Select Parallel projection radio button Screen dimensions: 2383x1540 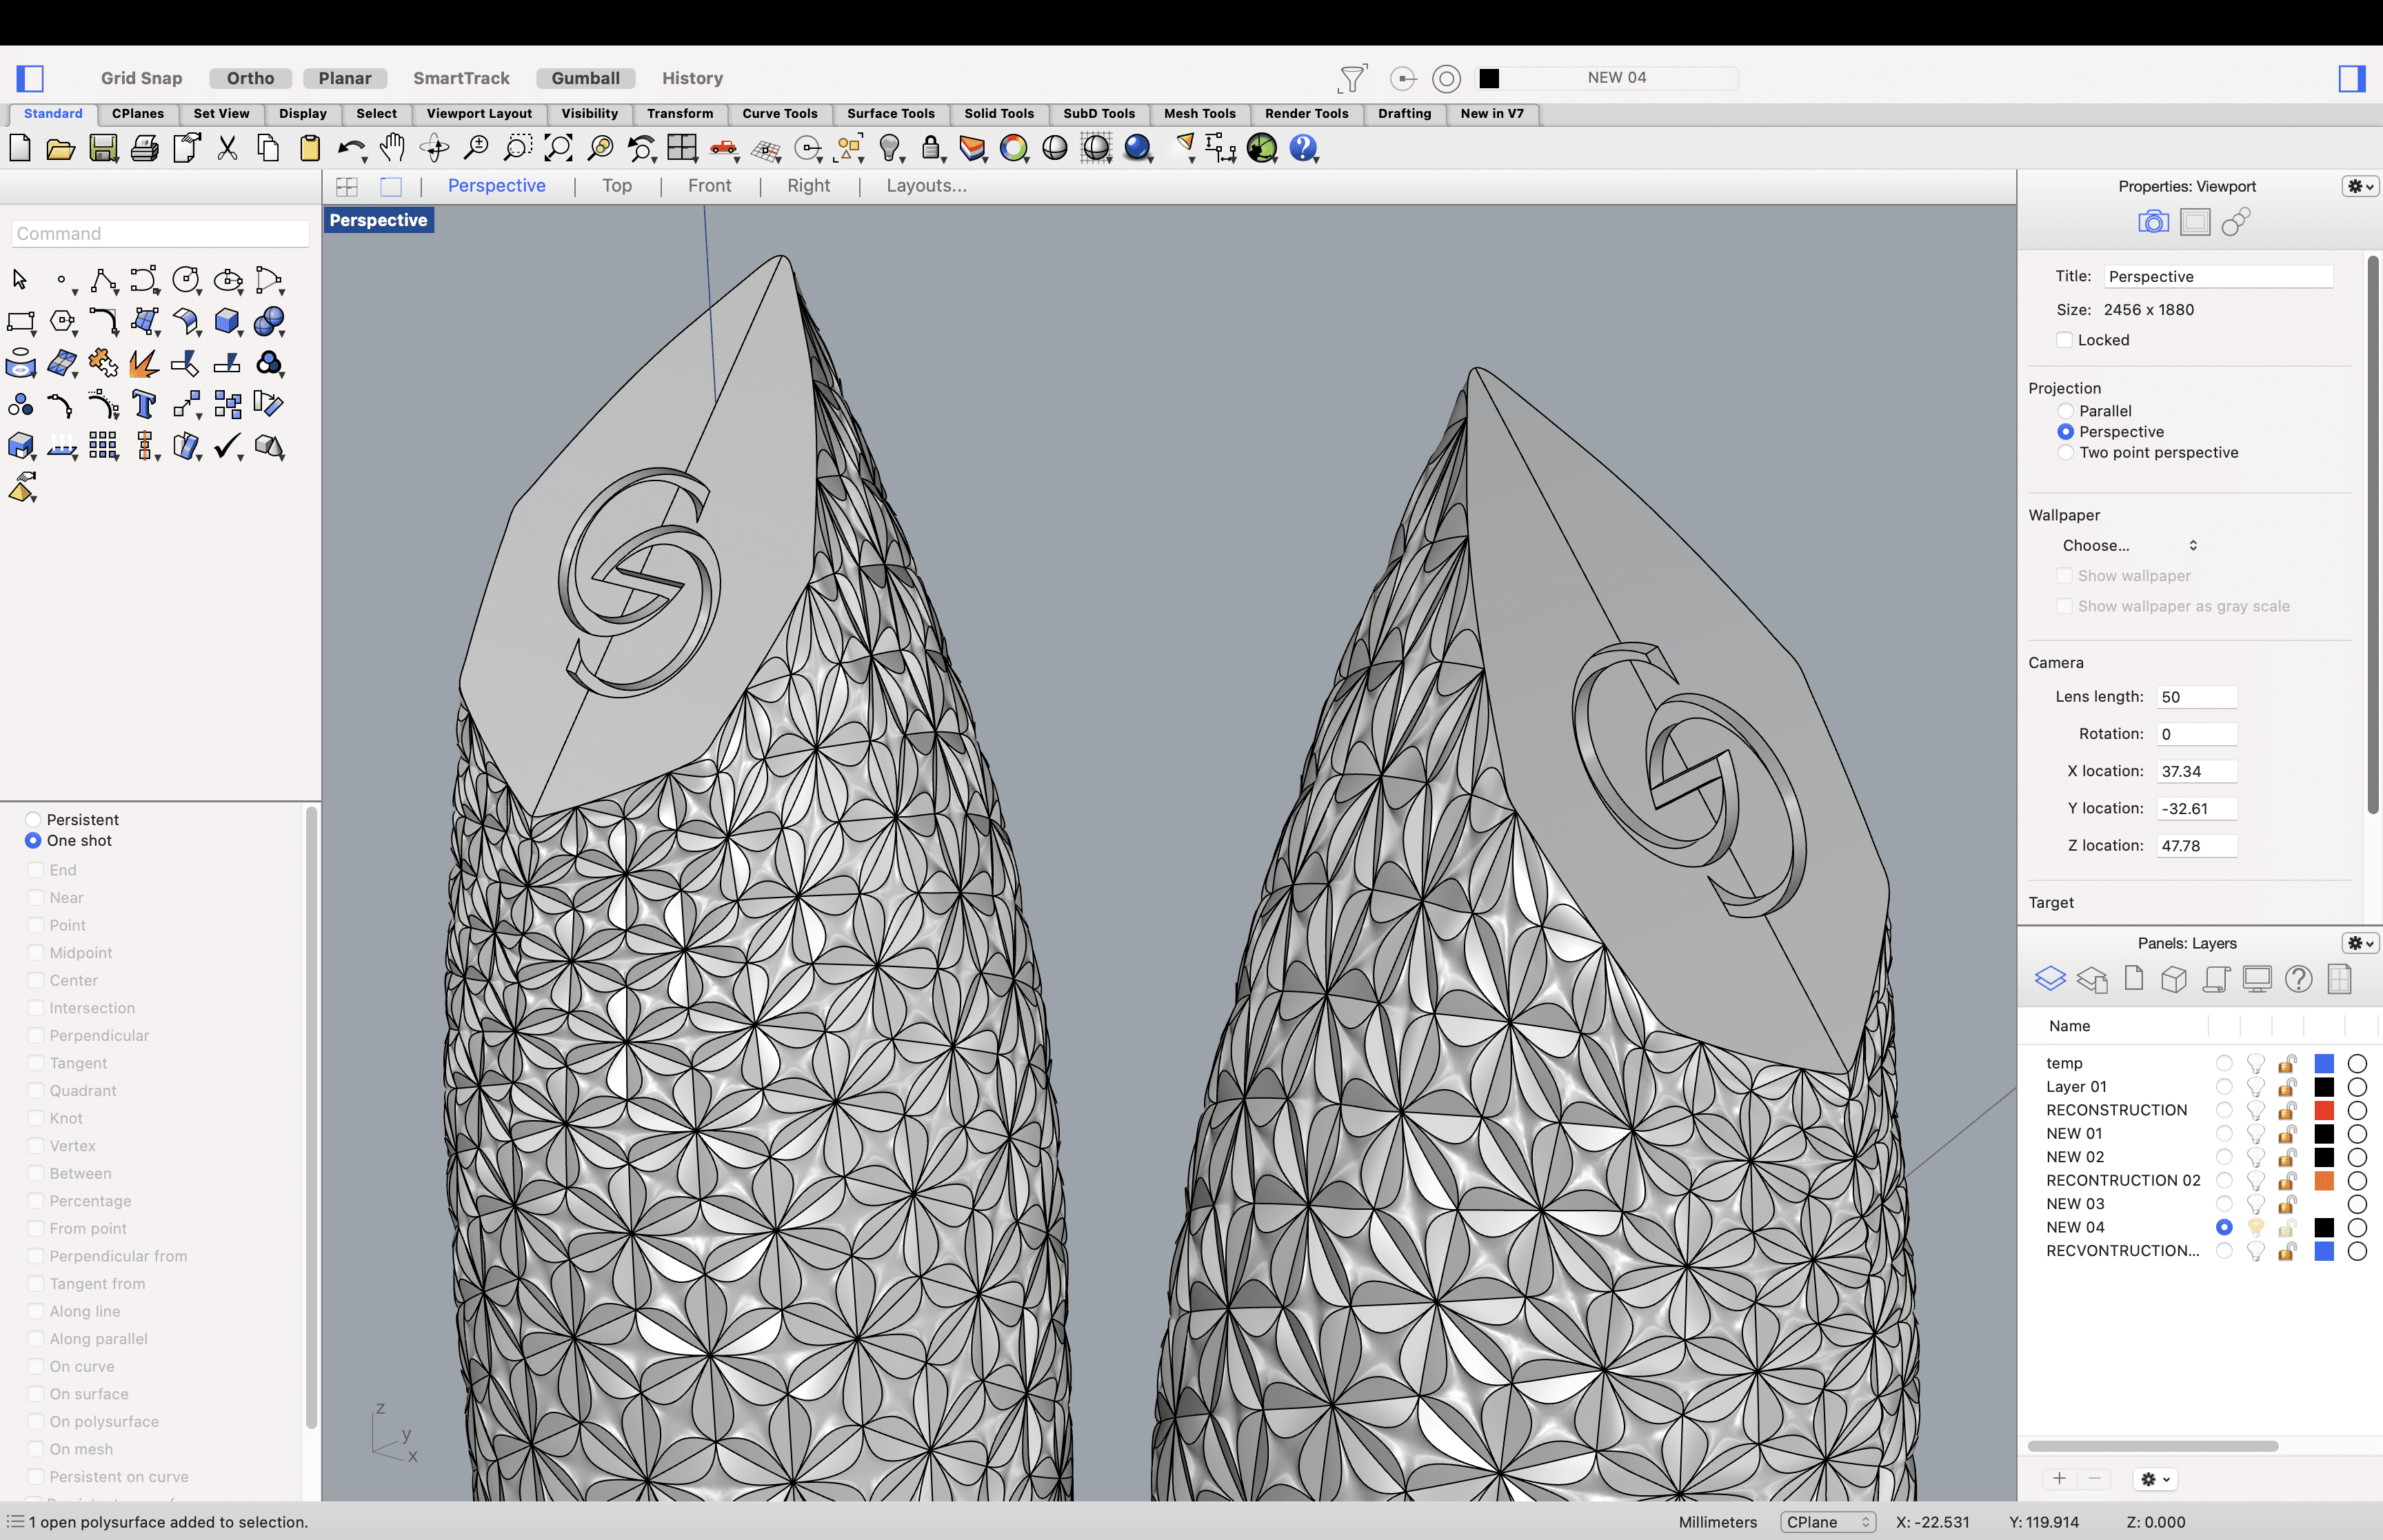(2065, 411)
